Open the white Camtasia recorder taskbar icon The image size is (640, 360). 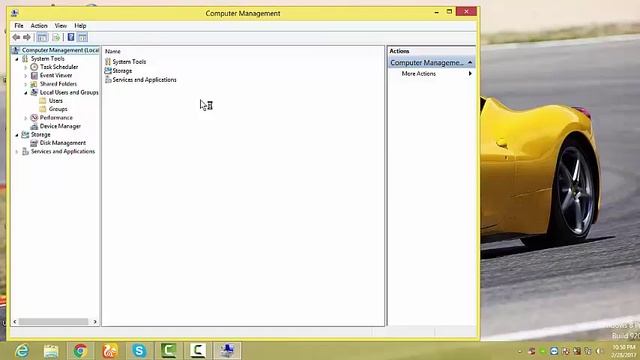198,351
